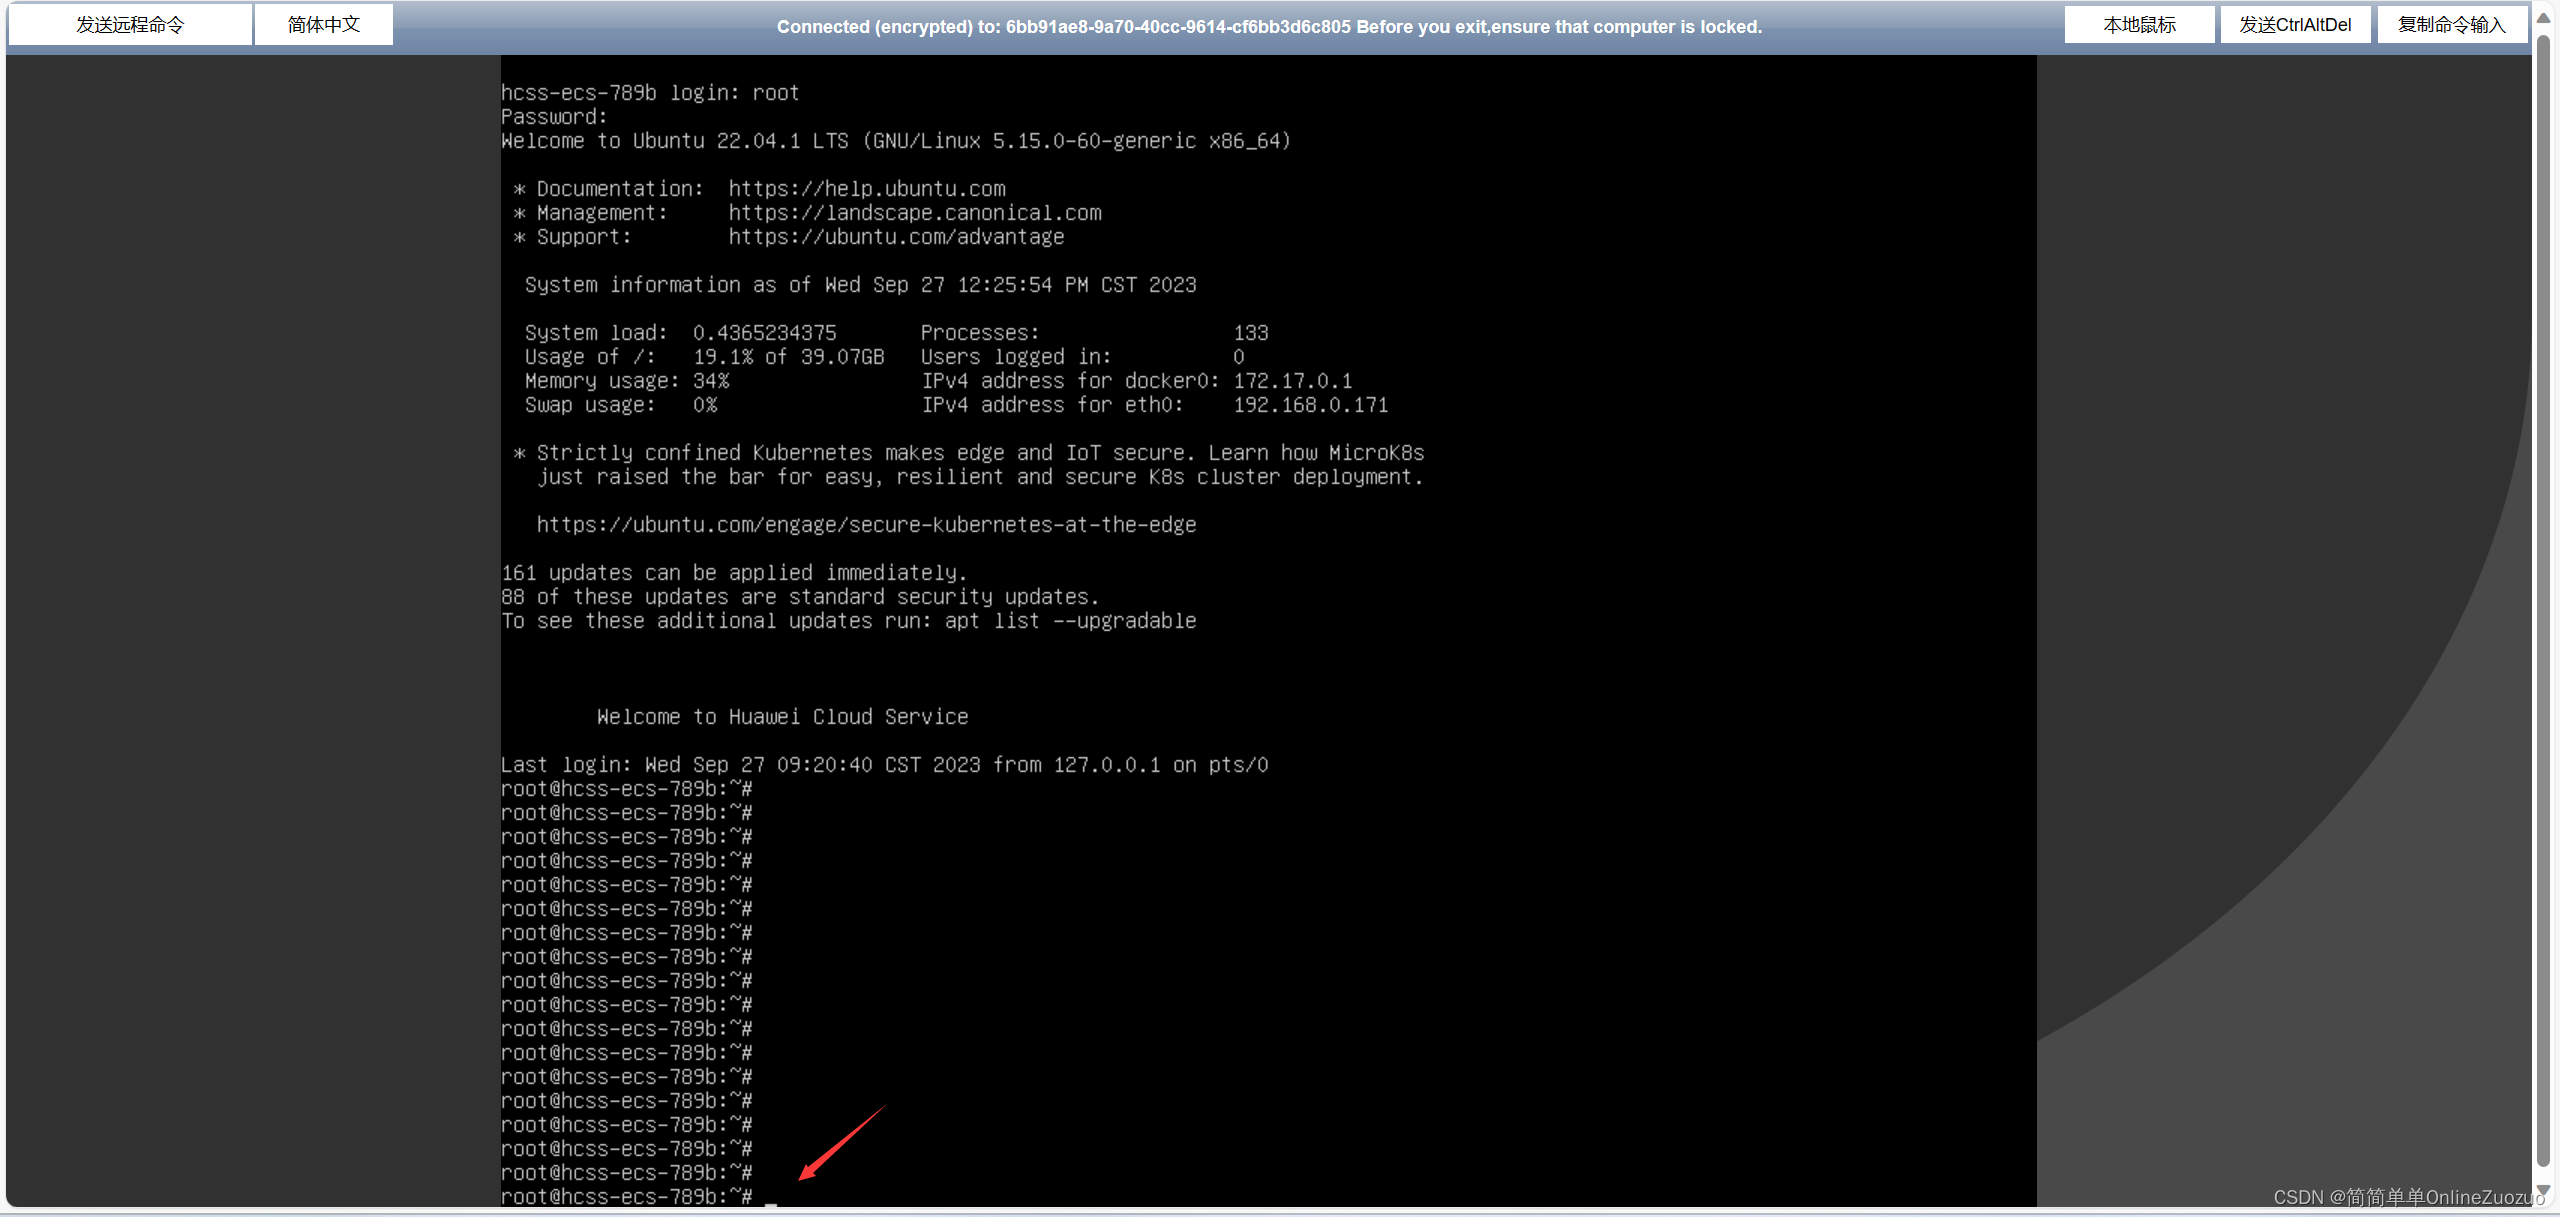
Task: Click the vertical scrollbar track
Action: (x=2543, y=600)
